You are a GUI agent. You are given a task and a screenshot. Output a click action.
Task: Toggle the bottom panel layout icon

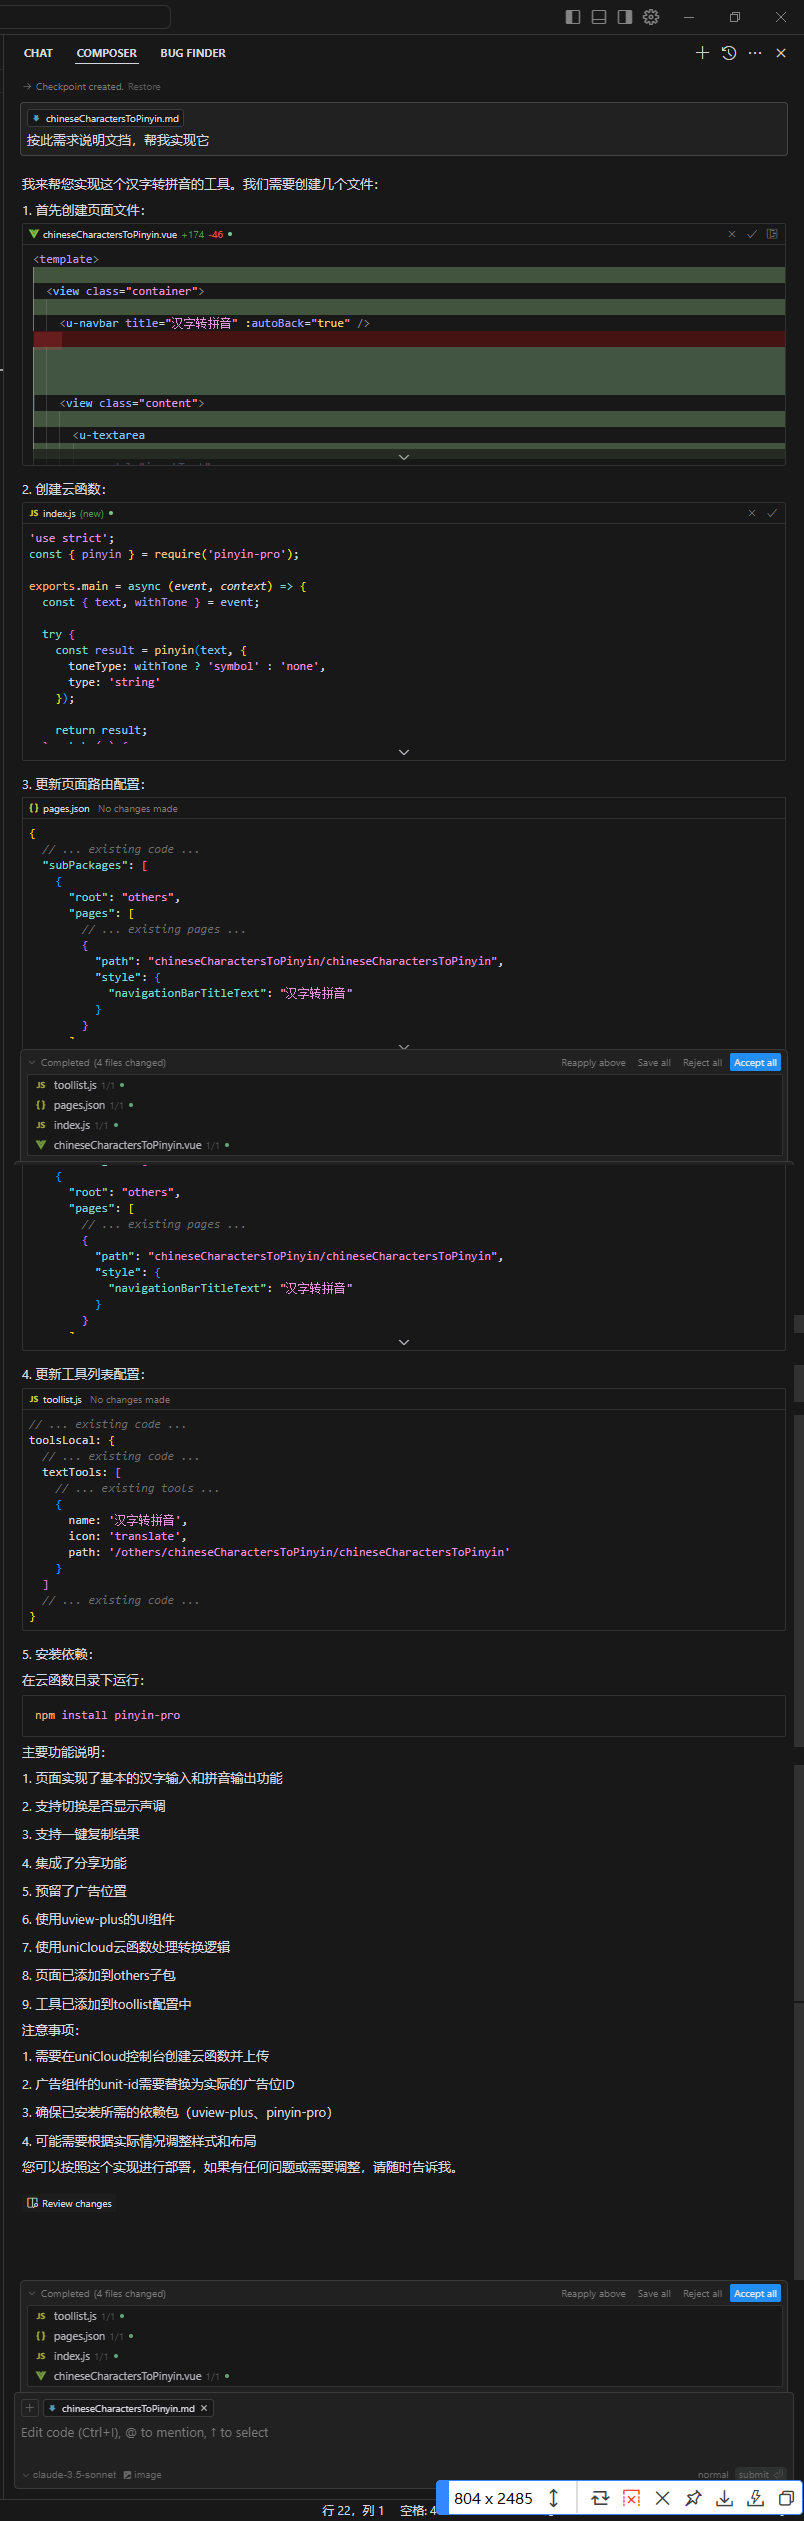[x=599, y=17]
